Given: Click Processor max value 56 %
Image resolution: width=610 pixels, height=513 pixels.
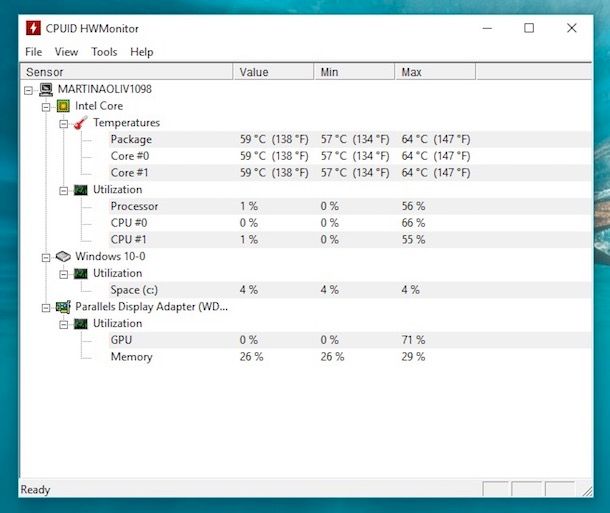Looking at the screenshot, I should point(413,206).
